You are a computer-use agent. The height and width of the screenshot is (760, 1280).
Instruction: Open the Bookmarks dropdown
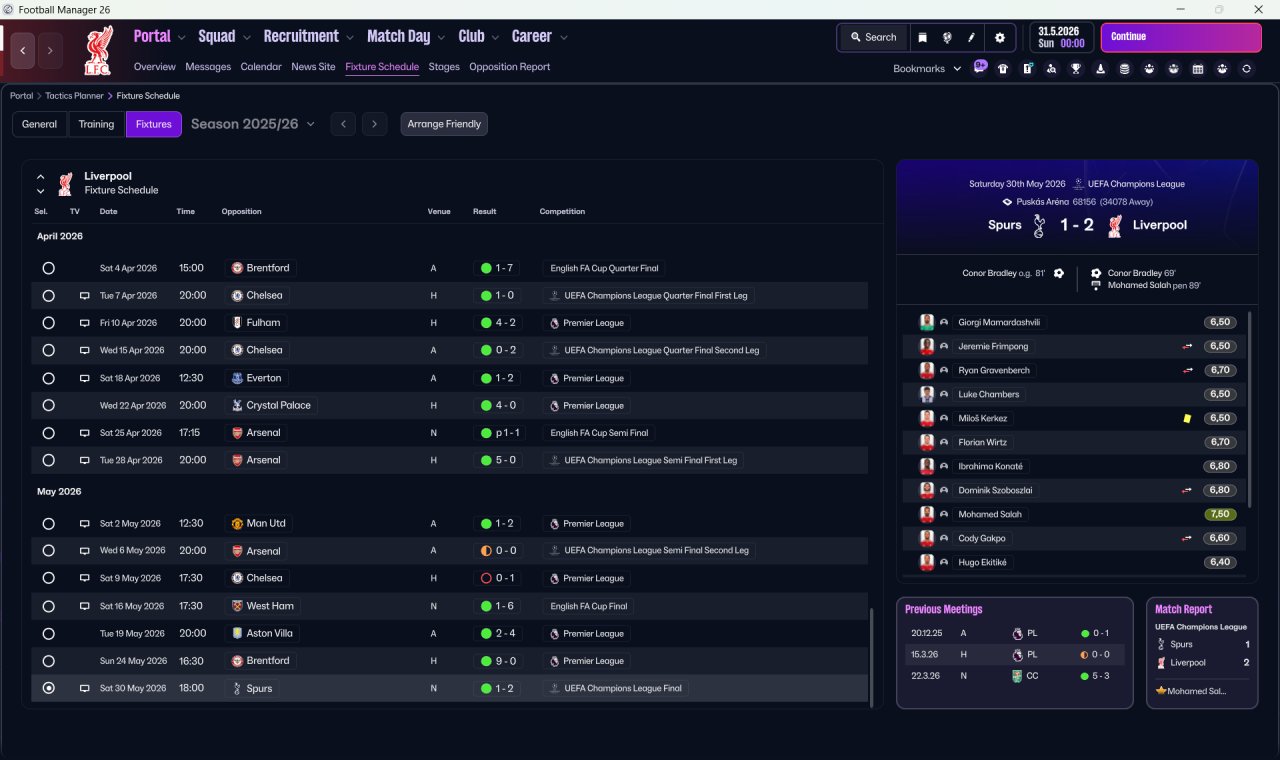927,69
